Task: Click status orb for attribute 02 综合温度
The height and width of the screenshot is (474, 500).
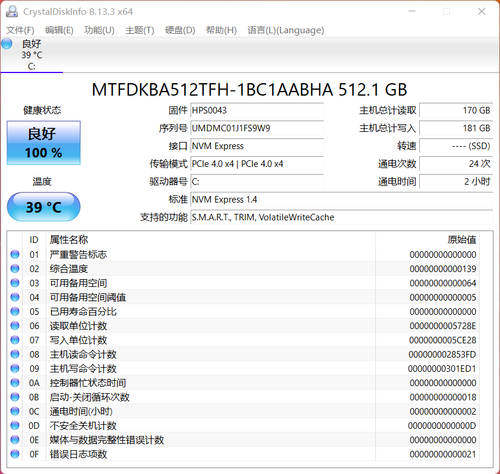Action: coord(15,269)
